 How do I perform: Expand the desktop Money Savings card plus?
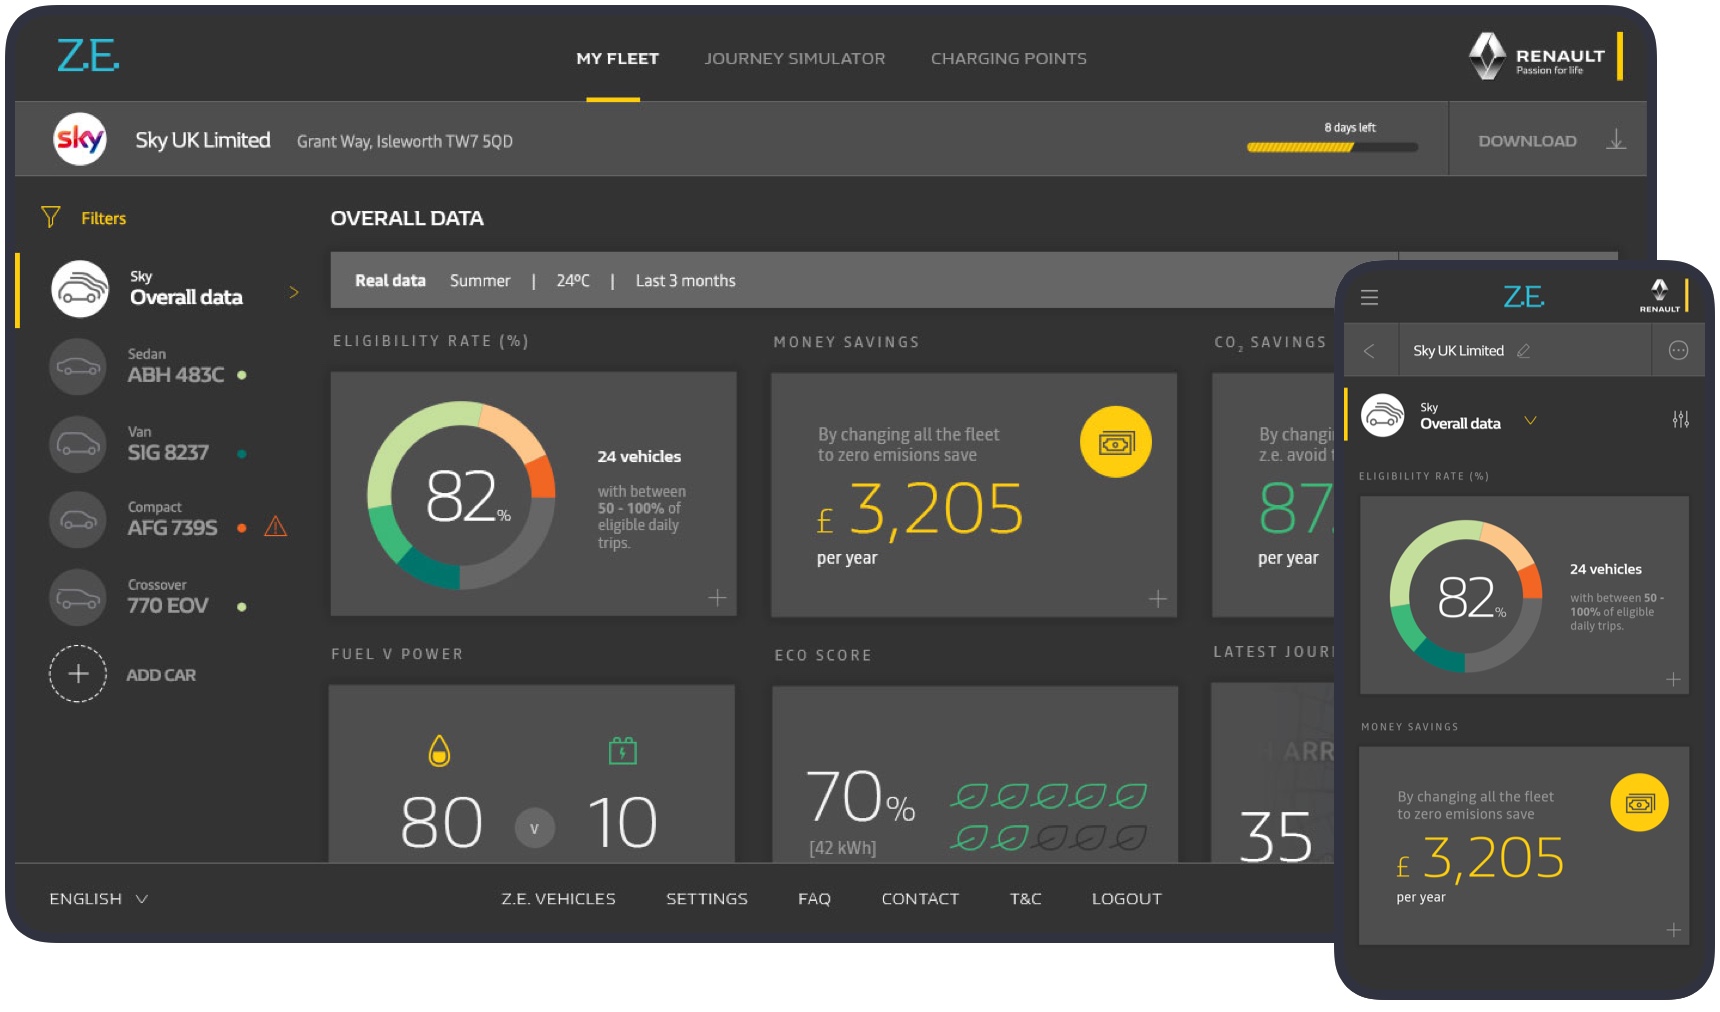pyautogui.click(x=1157, y=599)
